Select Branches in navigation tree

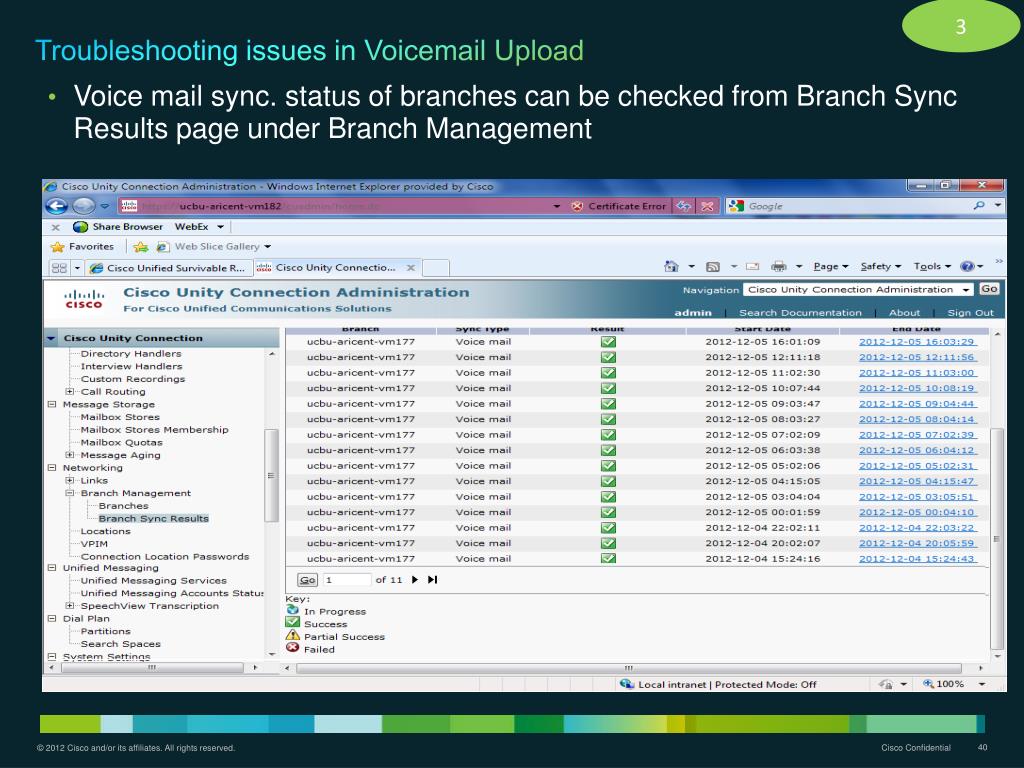pyautogui.click(x=123, y=506)
